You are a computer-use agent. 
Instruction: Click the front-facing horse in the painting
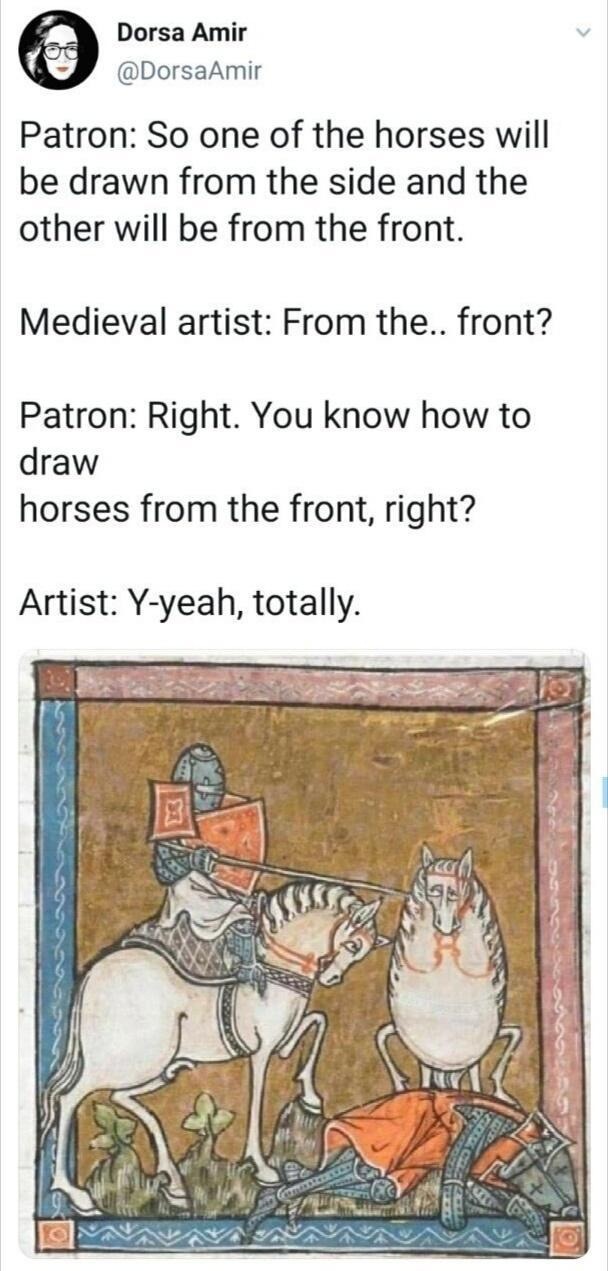tap(452, 970)
